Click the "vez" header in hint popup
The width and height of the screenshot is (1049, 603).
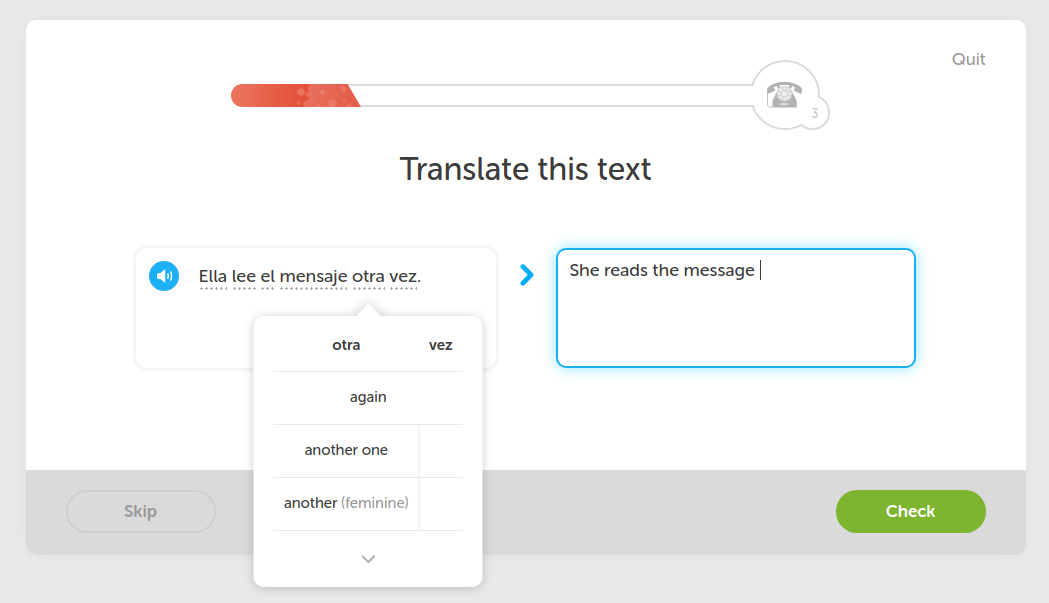(440, 345)
